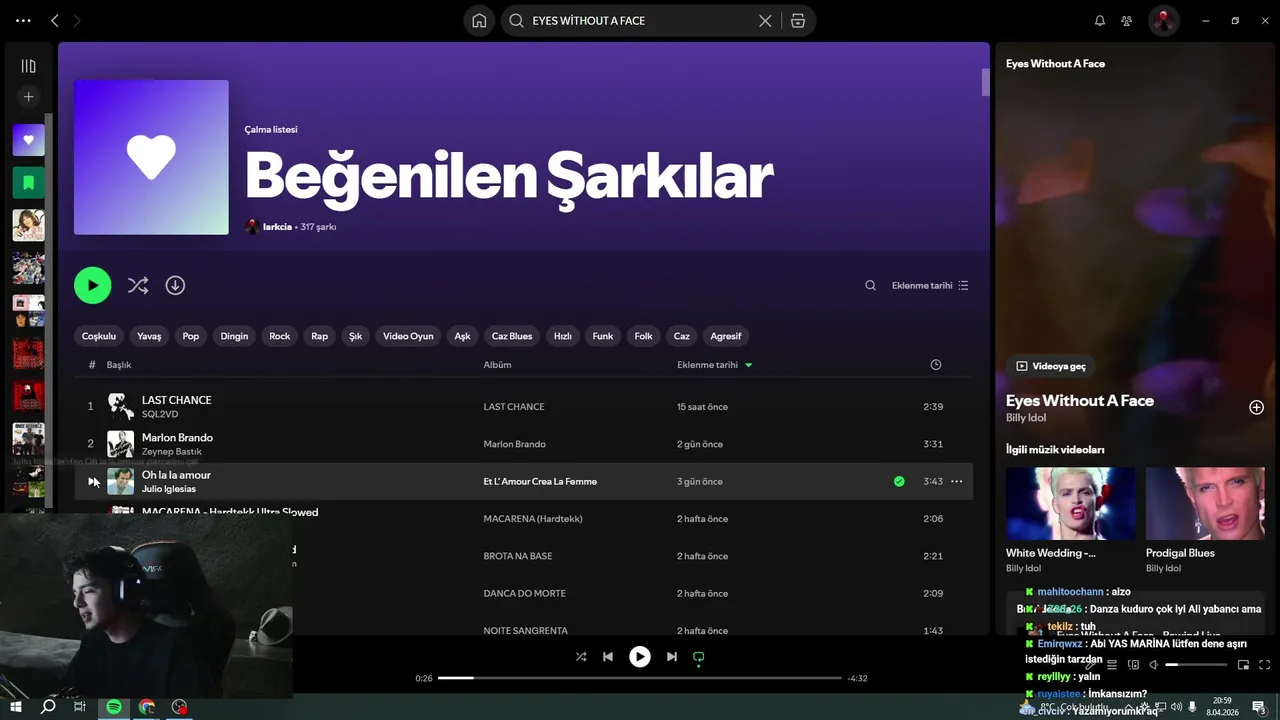Open connect to a device icon
The height and width of the screenshot is (720, 1280).
click(x=1134, y=665)
